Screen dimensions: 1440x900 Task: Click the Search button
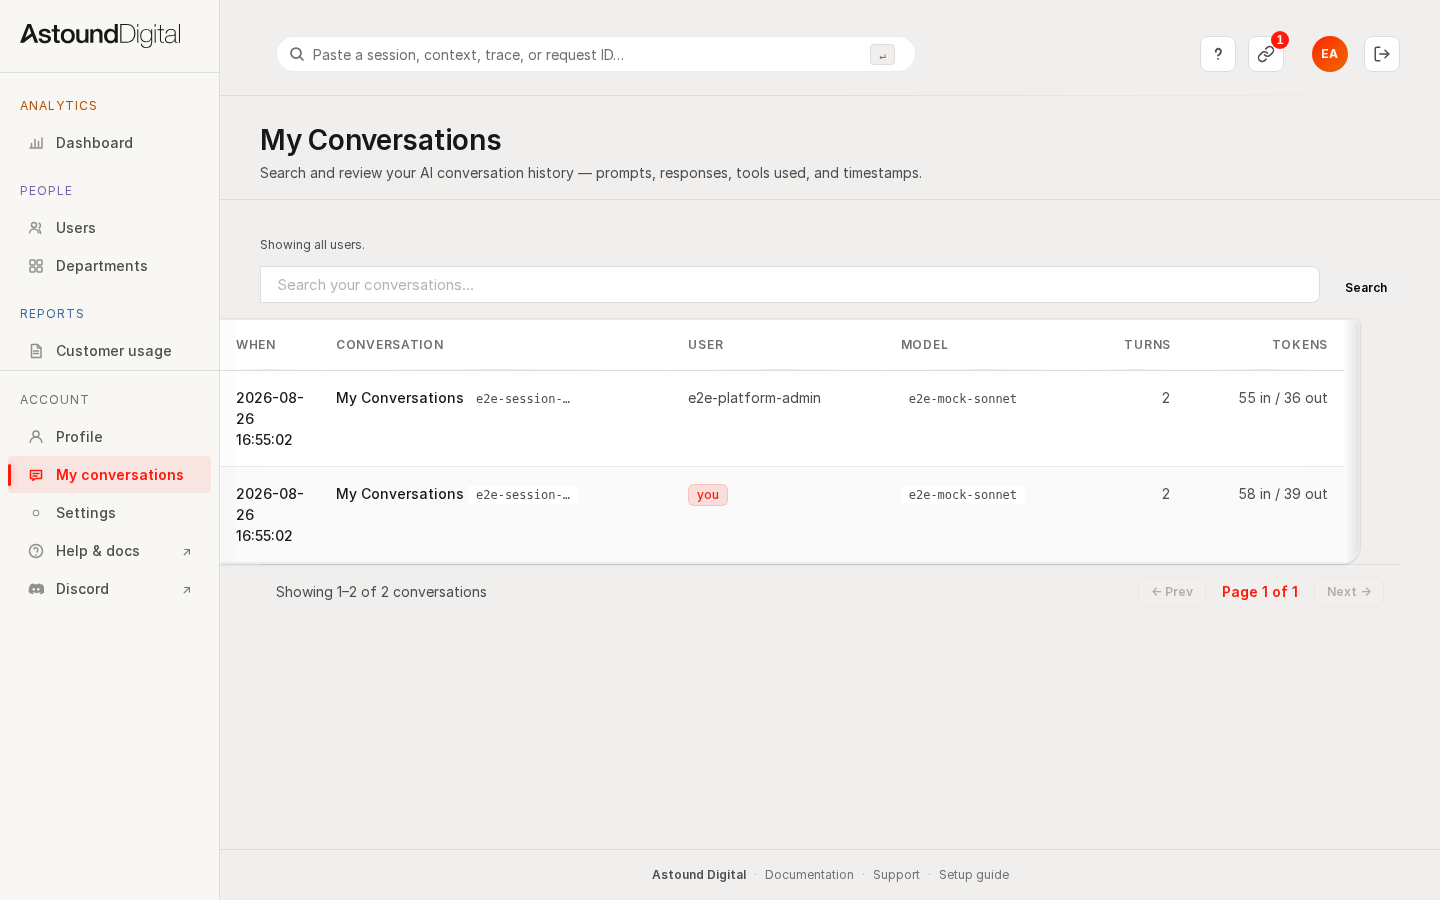[x=1366, y=288]
